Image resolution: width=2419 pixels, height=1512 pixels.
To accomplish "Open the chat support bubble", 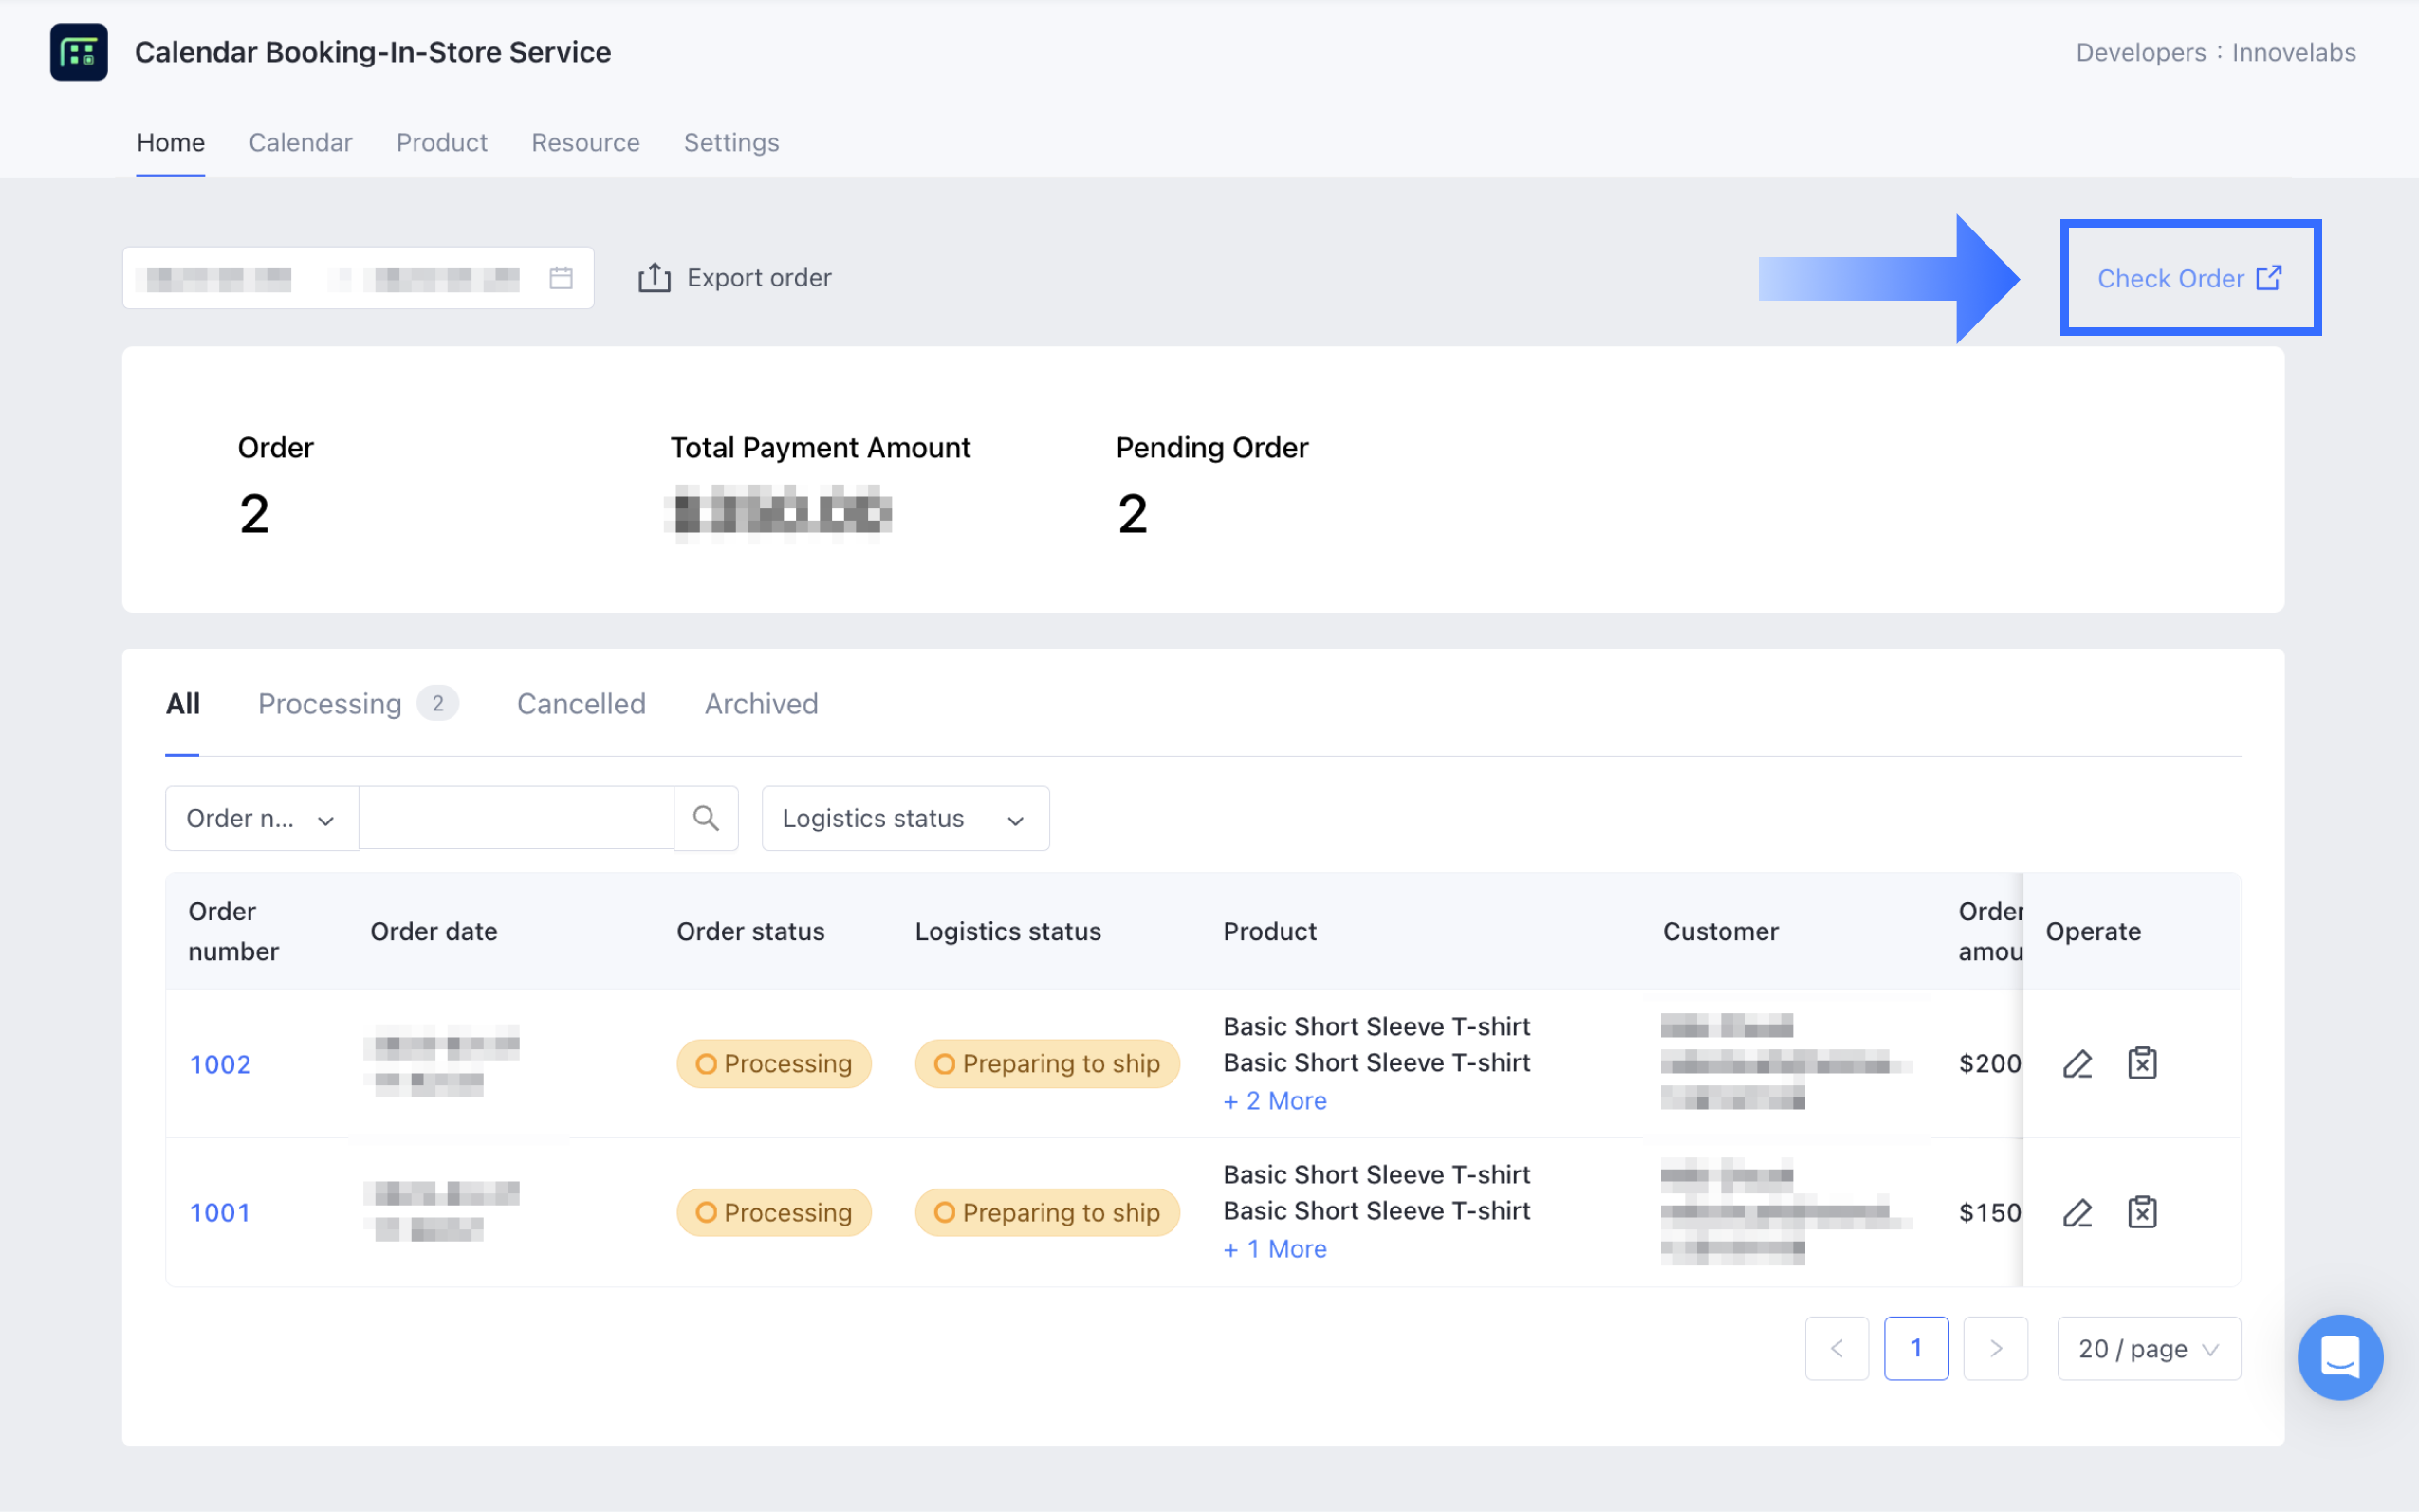I will pyautogui.click(x=2340, y=1357).
